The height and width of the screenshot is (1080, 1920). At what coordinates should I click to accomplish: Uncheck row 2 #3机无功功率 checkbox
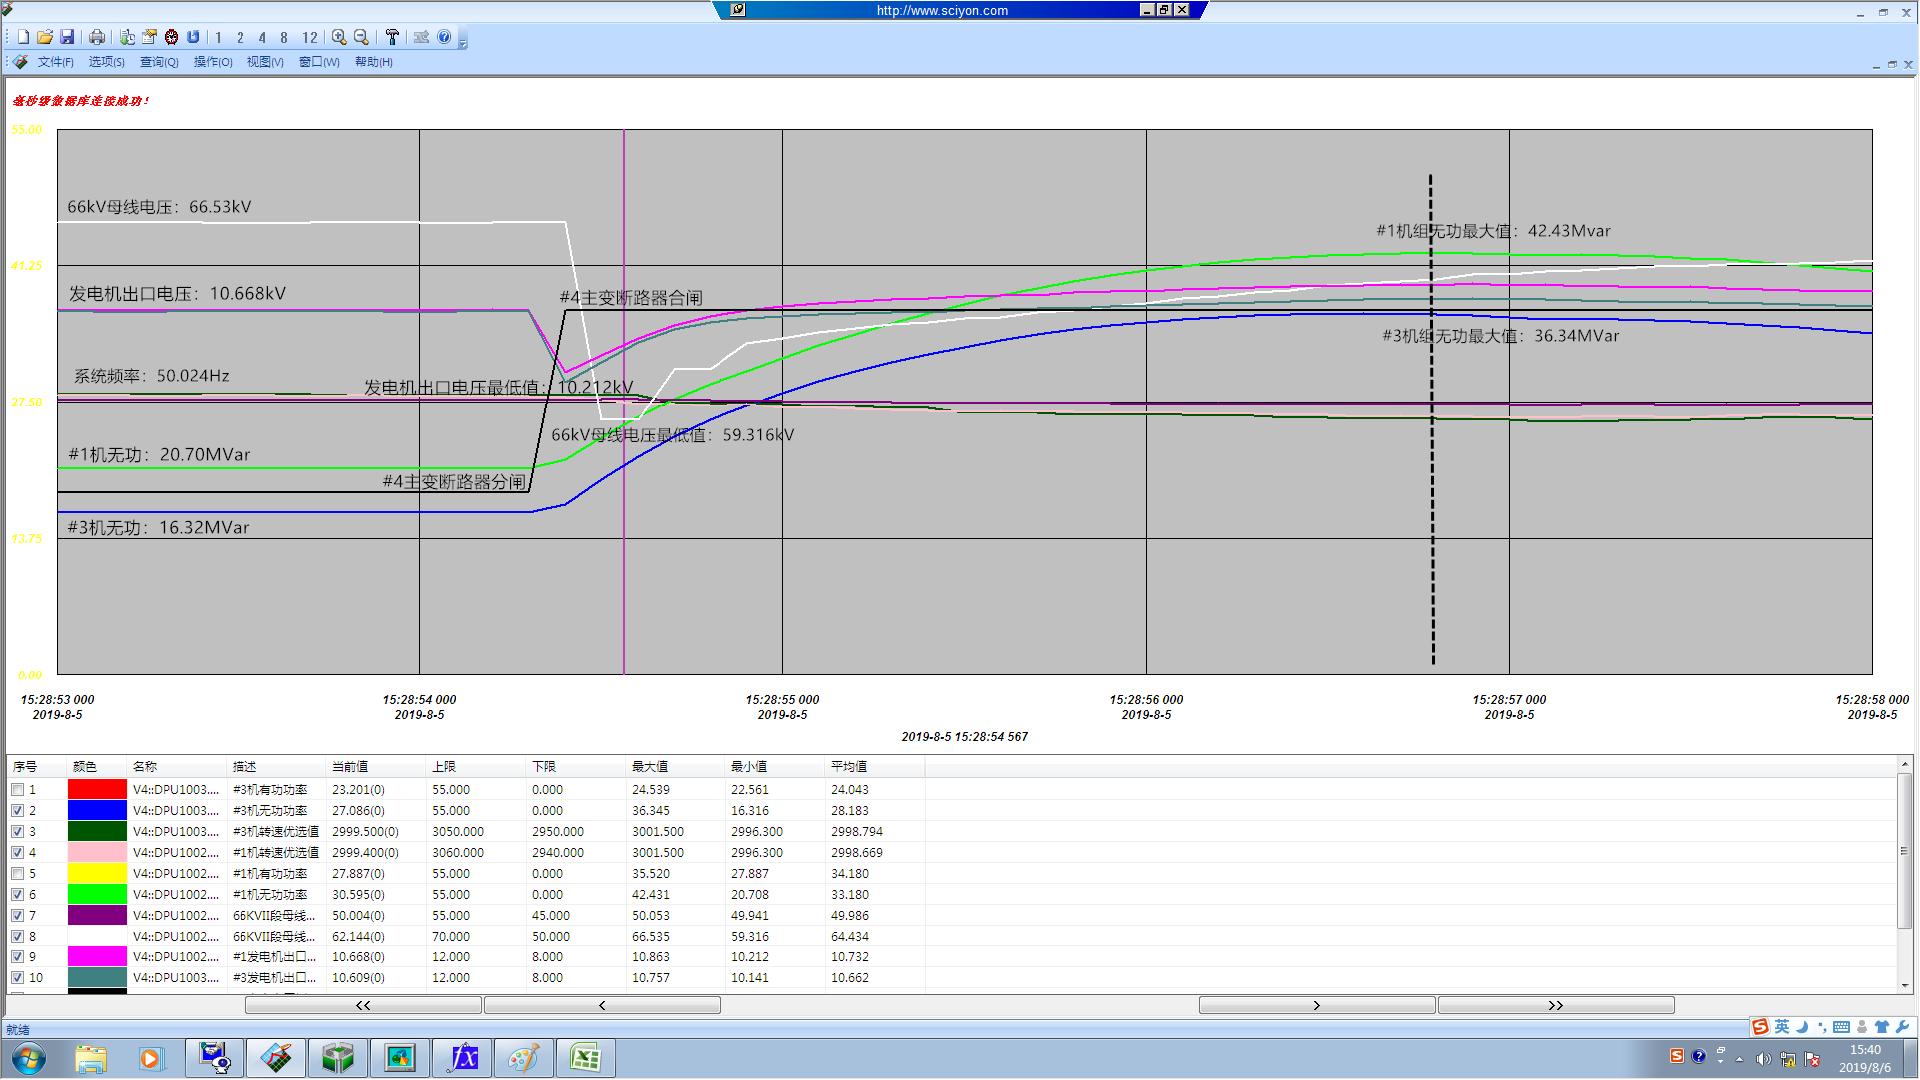(17, 811)
